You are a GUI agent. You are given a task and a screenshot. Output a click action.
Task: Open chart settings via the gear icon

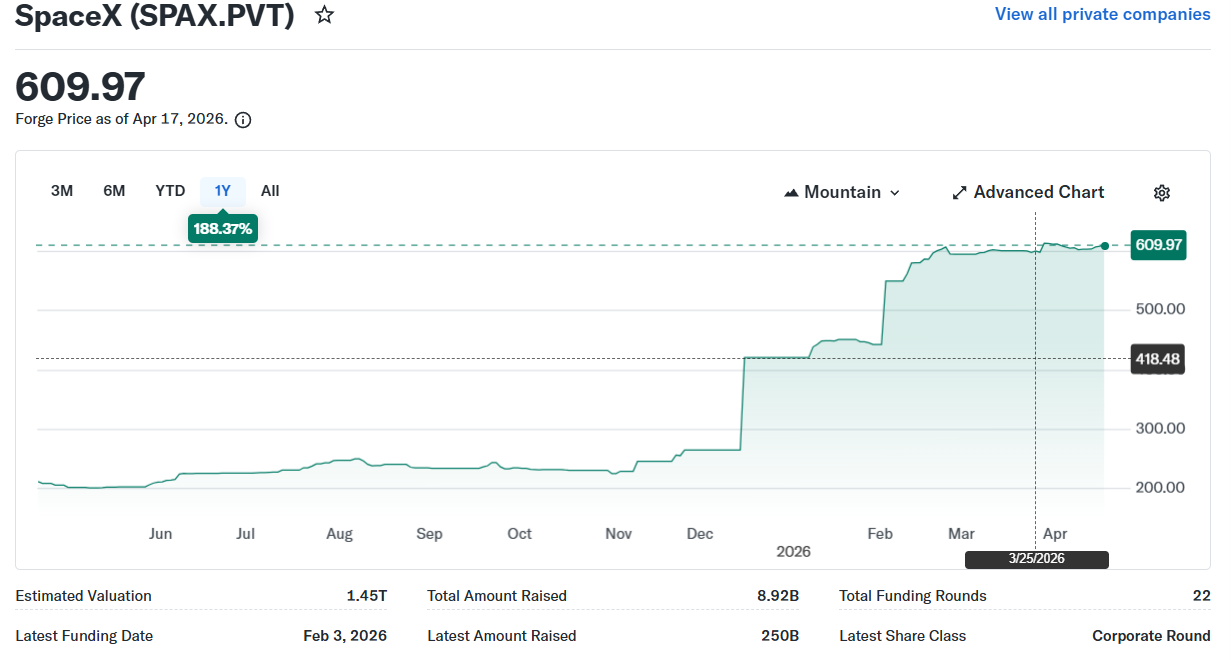1161,193
